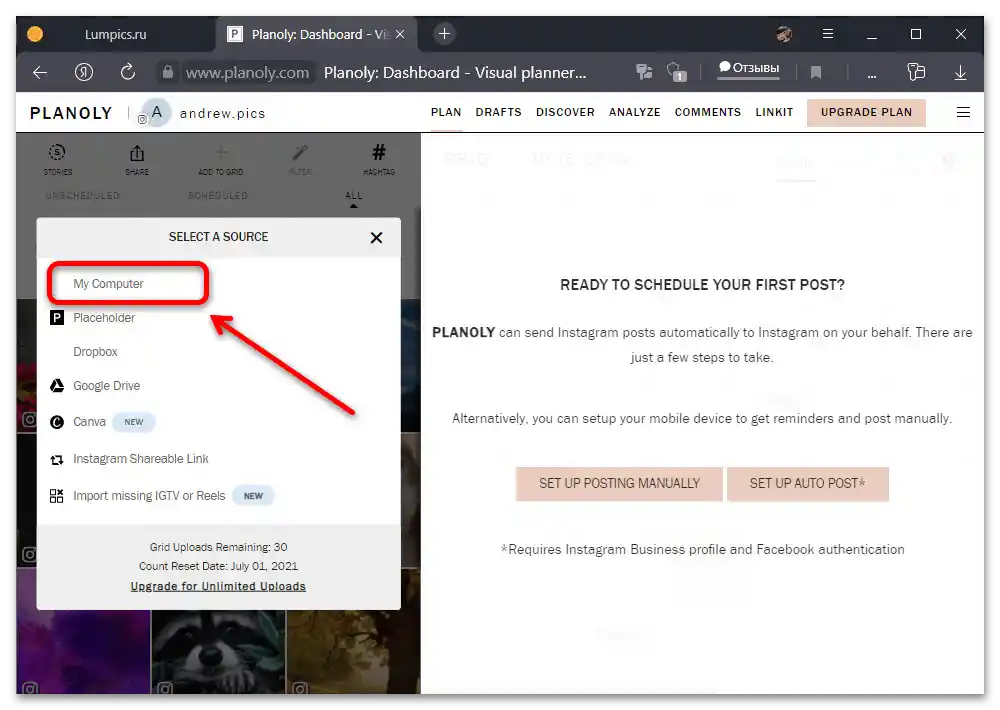Click Set Up Auto Post button

pyautogui.click(x=807, y=484)
